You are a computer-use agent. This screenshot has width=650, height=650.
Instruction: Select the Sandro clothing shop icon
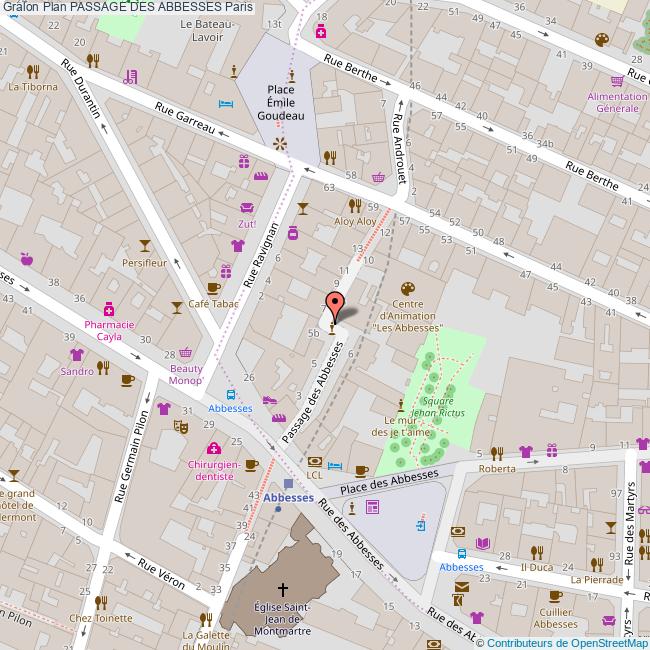(76, 354)
